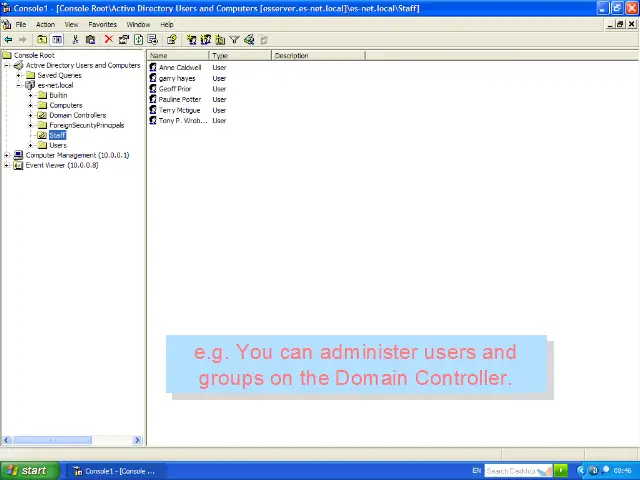This screenshot has height=480, width=640.
Task: Click the Create New User toolbar icon
Action: point(192,40)
